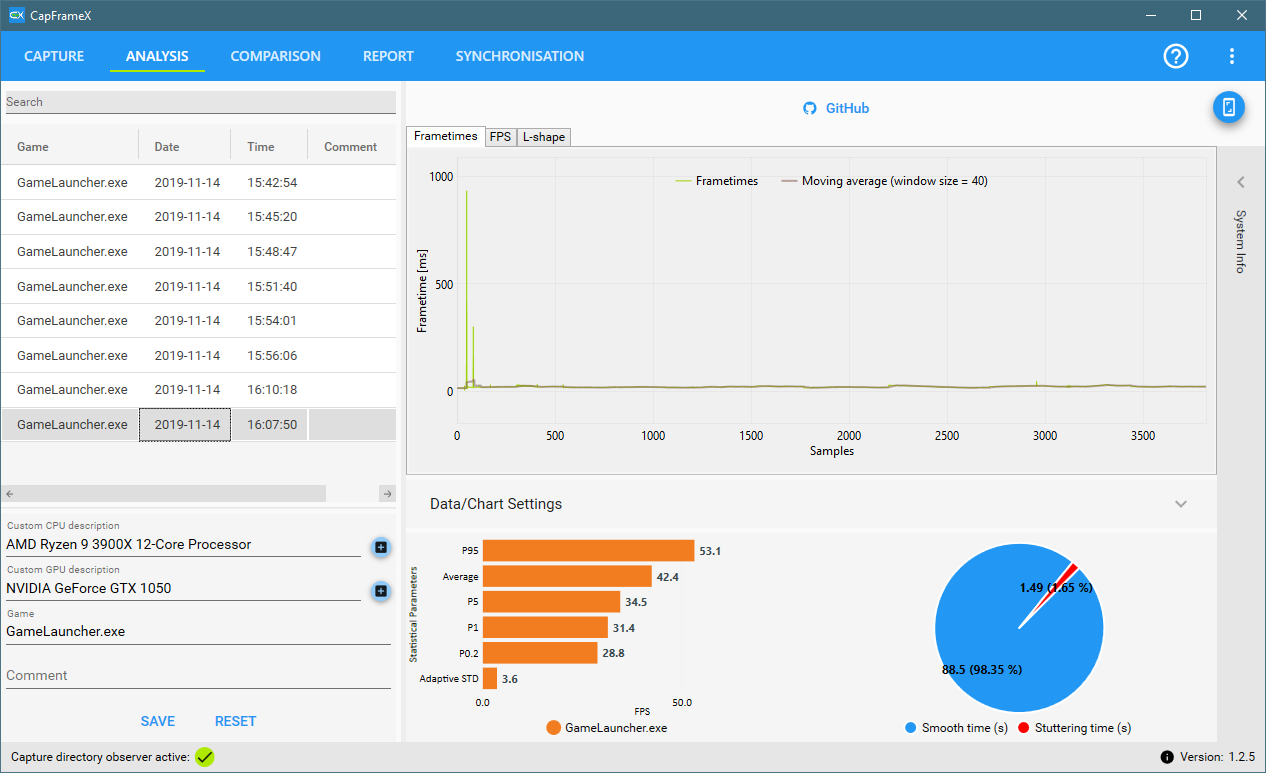Click the orange GameLauncher.exe legend dot
The width and height of the screenshot is (1266, 773).
(554, 728)
